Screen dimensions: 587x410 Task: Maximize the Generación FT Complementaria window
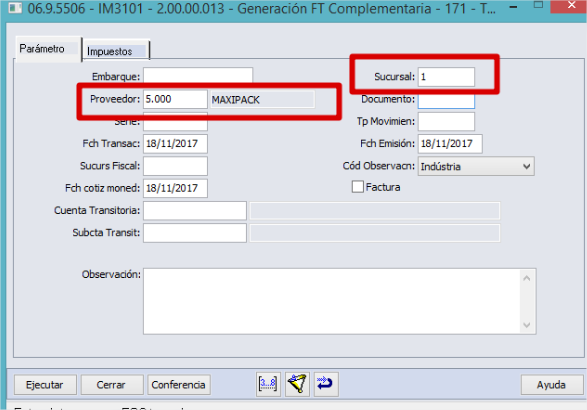click(538, 5)
